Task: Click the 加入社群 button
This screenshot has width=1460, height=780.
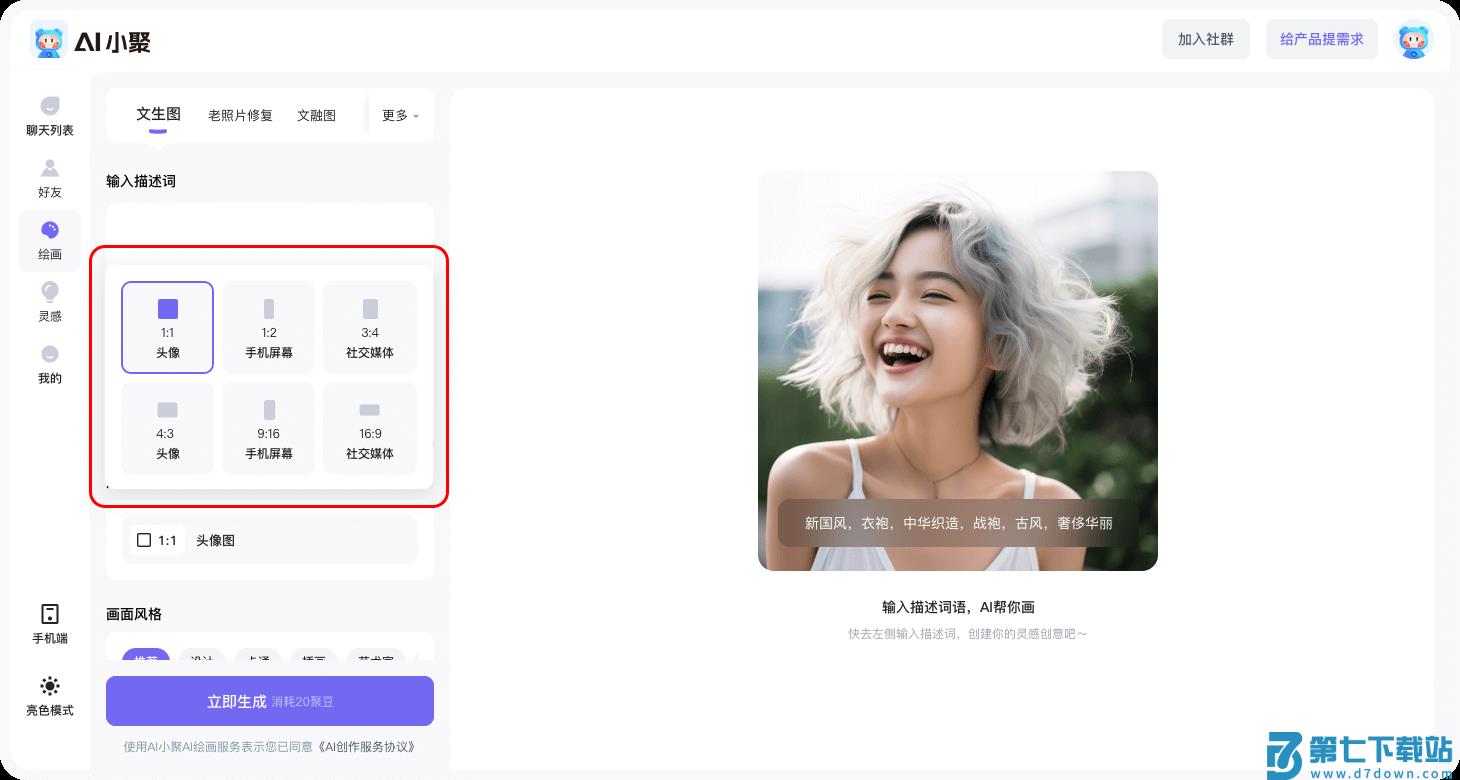Action: coord(1206,40)
